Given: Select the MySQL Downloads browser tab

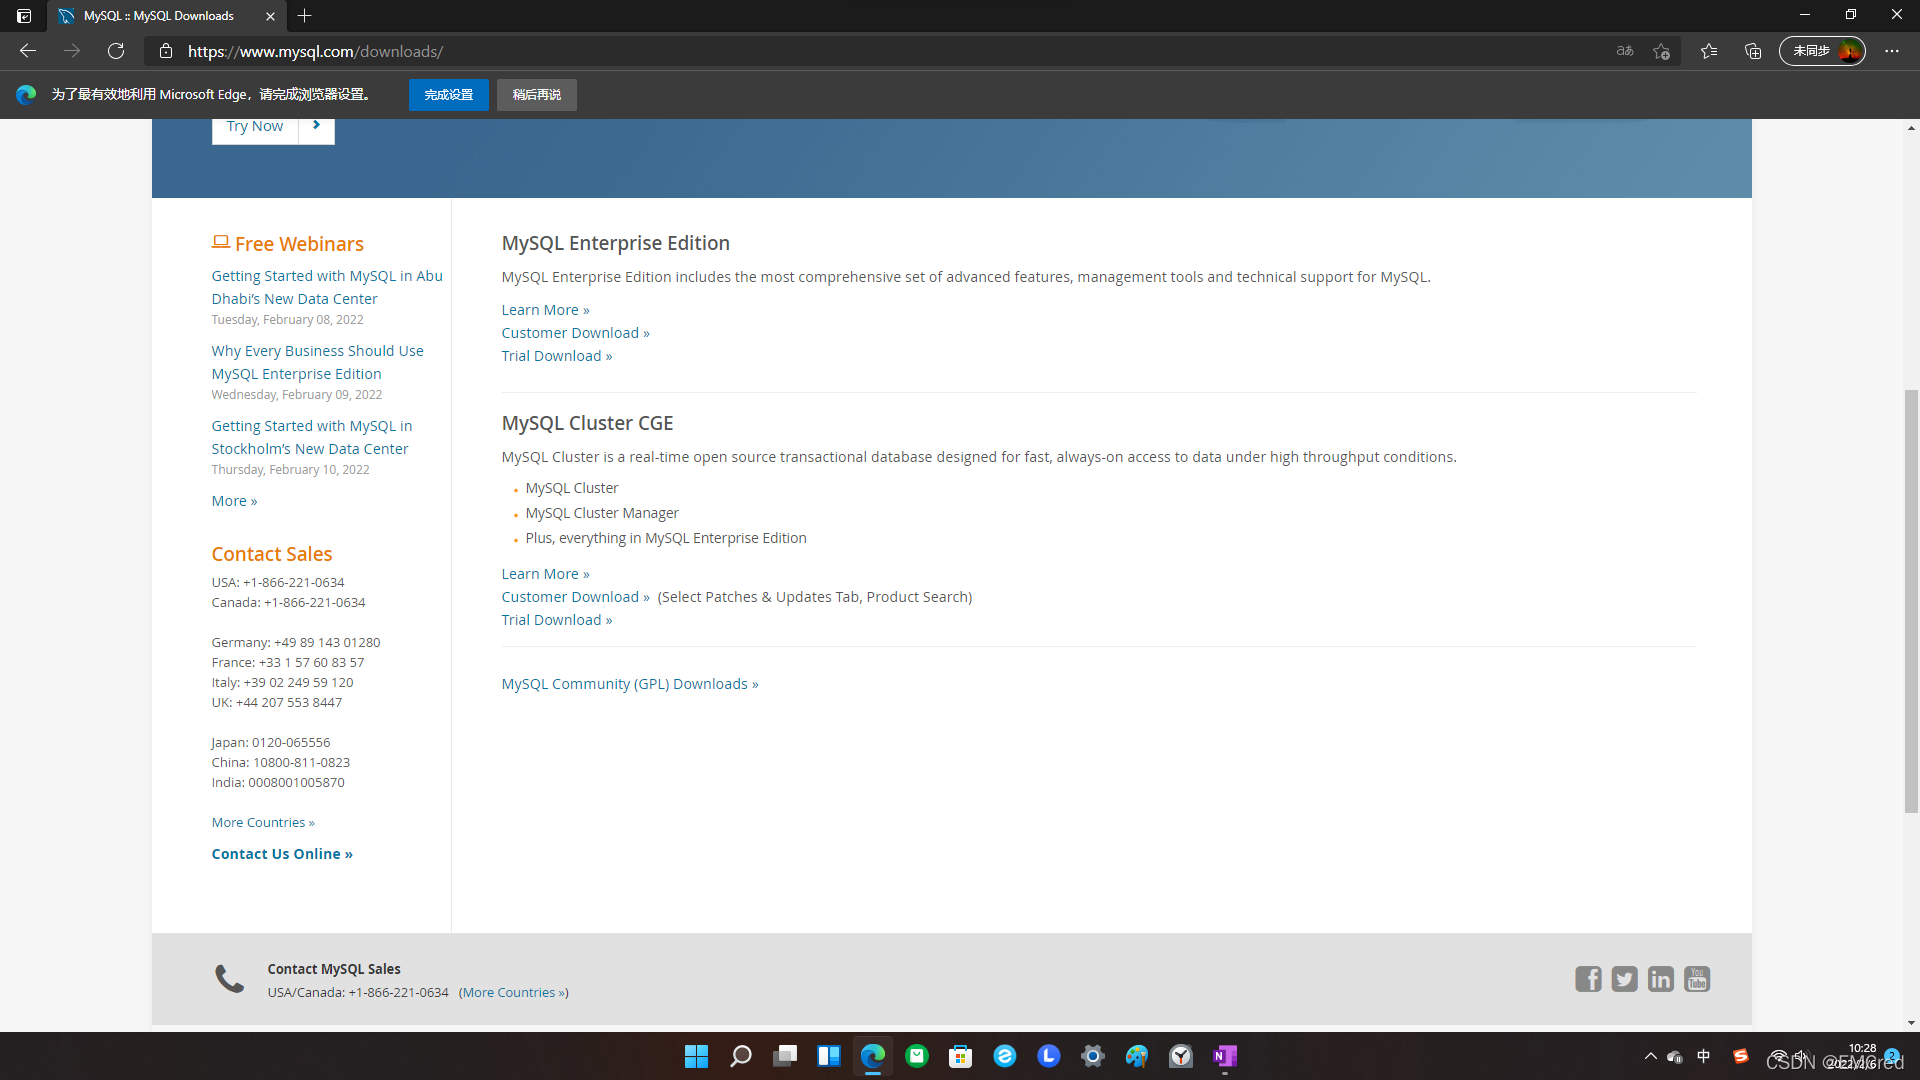Looking at the screenshot, I should [x=160, y=16].
